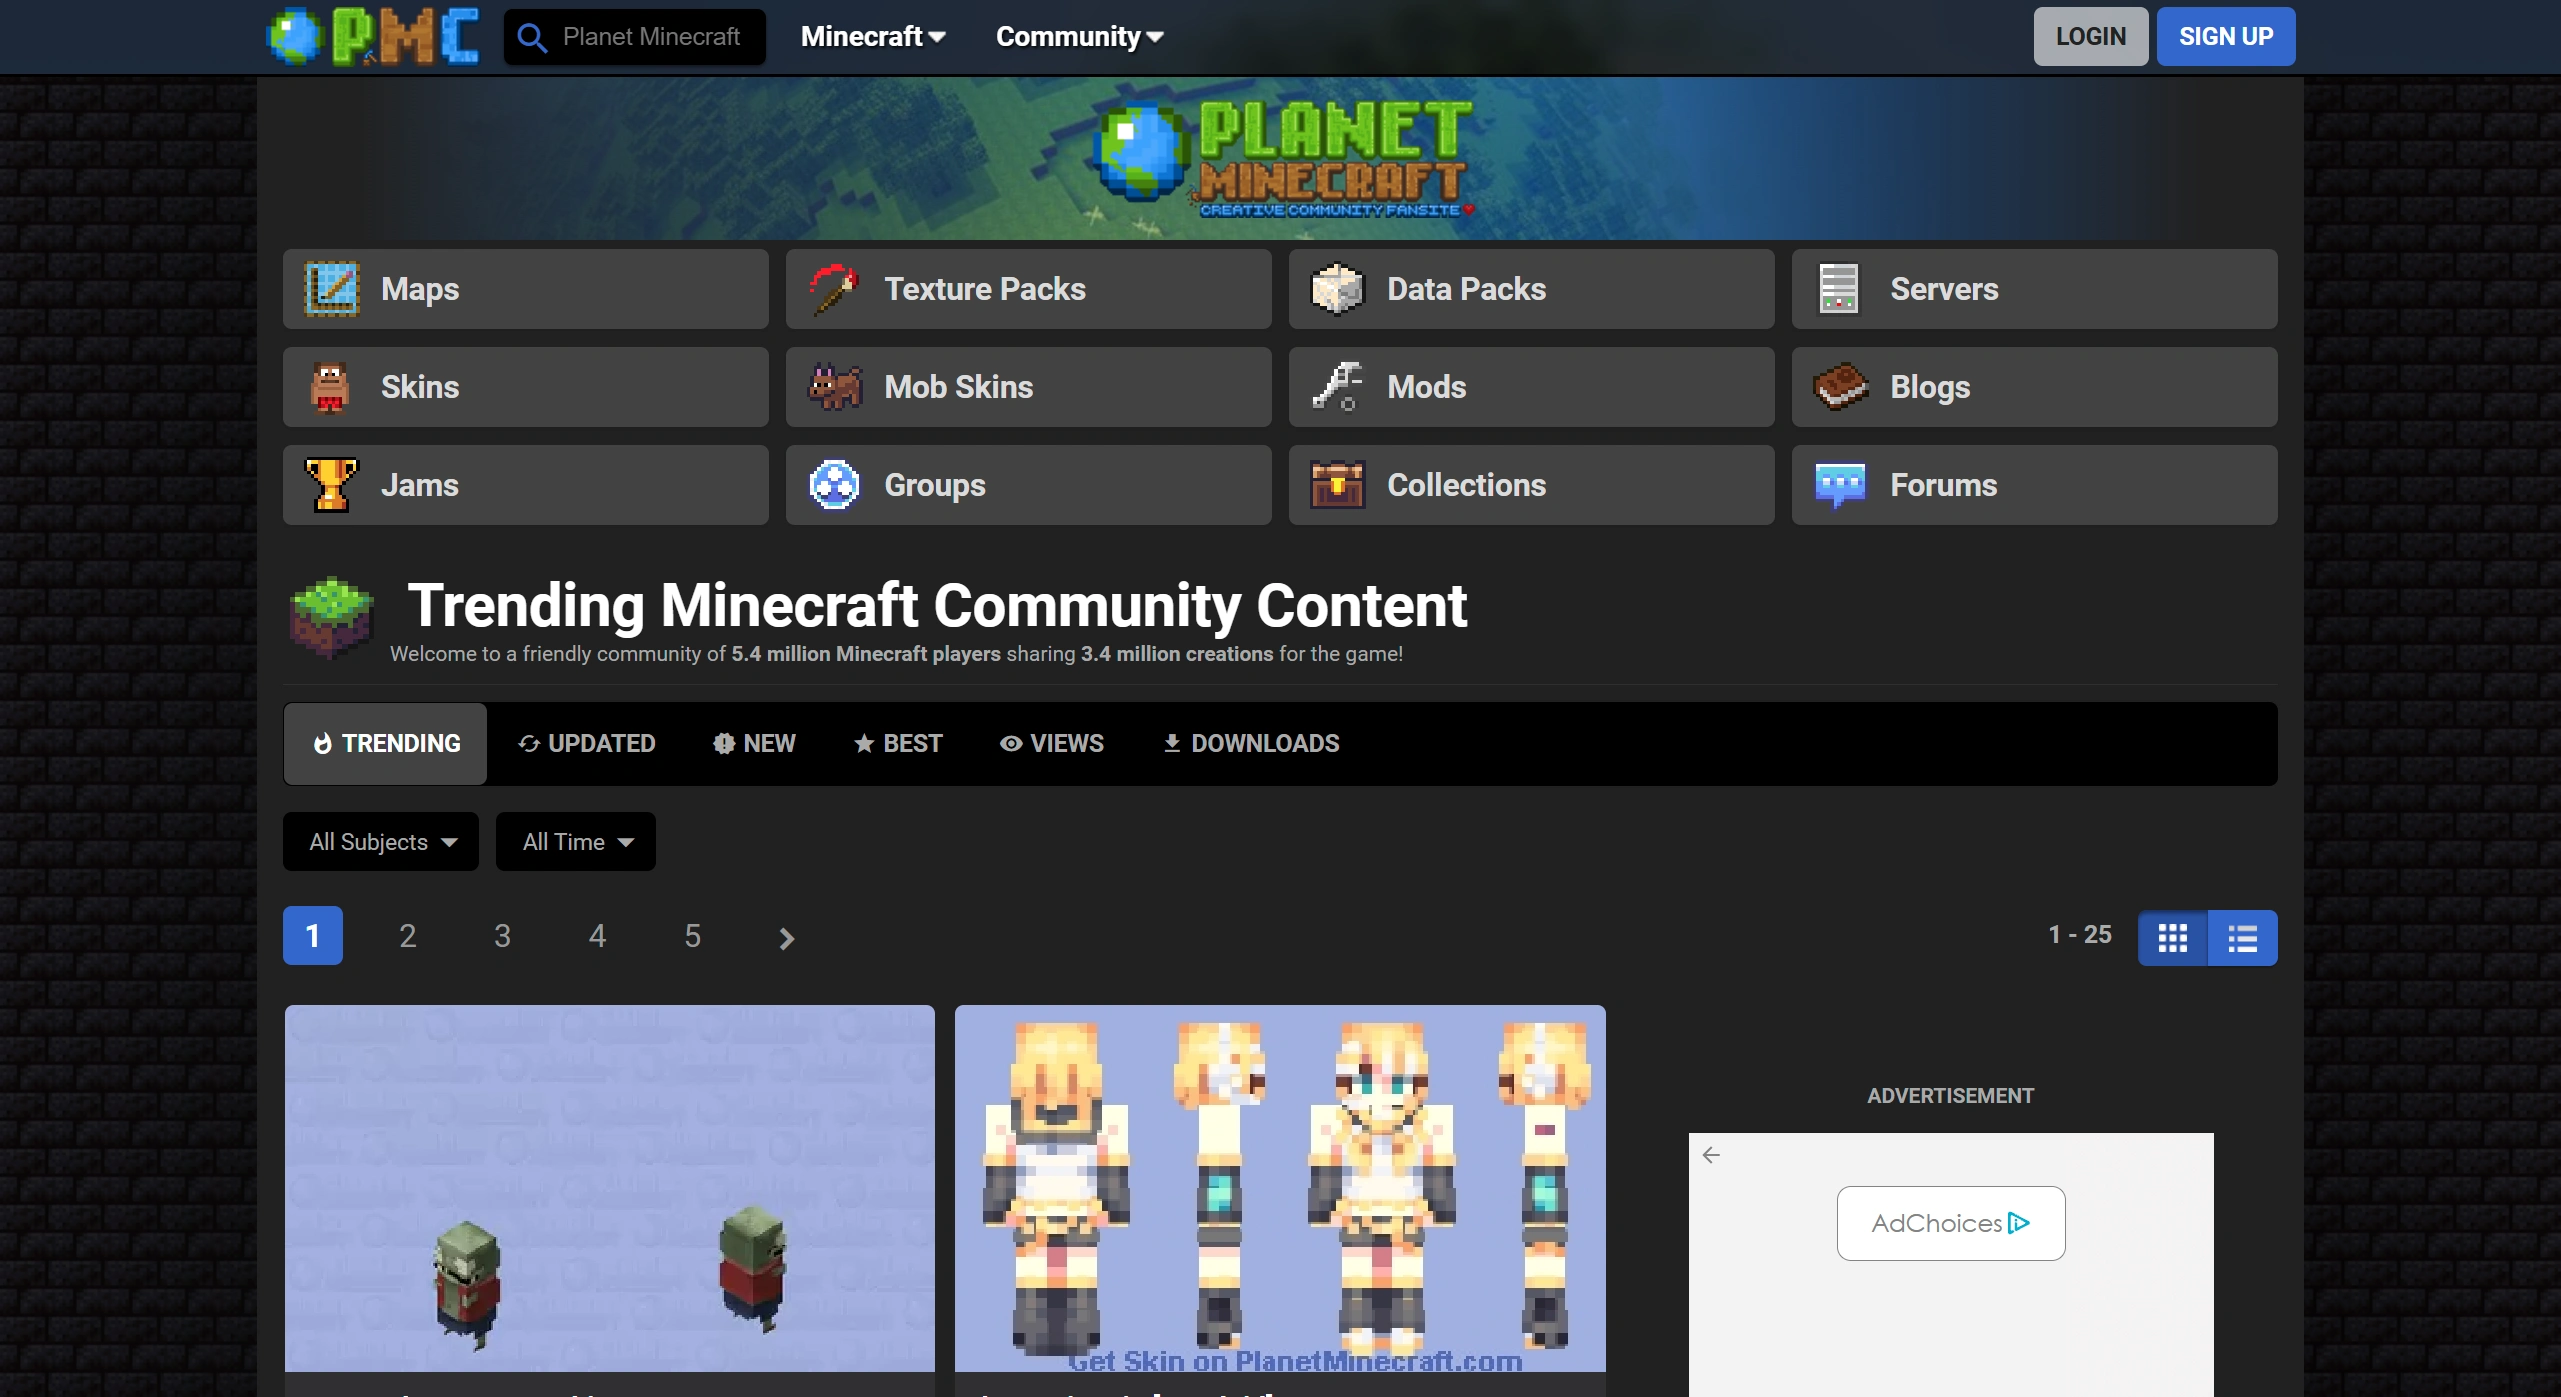The image size is (2561, 1397).
Task: Open the Groups category
Action: coord(1029,485)
